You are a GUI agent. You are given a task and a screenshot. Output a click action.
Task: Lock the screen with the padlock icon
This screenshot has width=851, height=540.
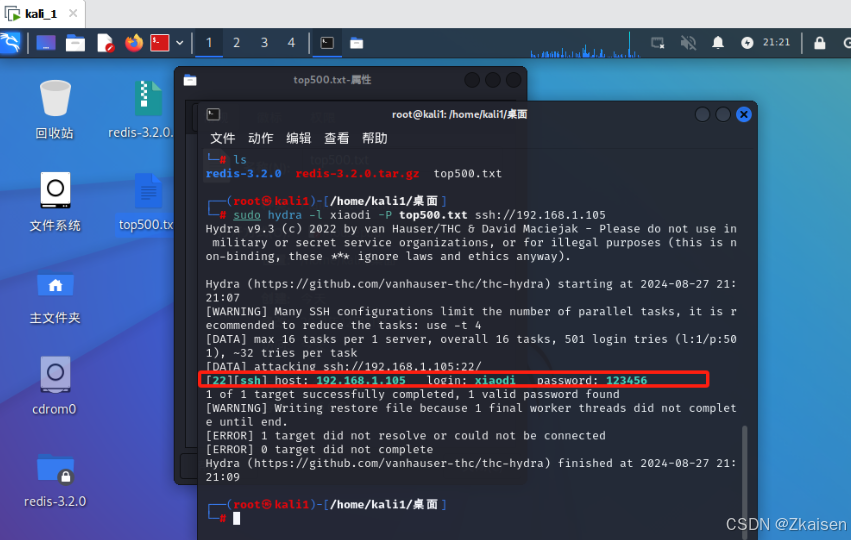coord(820,43)
